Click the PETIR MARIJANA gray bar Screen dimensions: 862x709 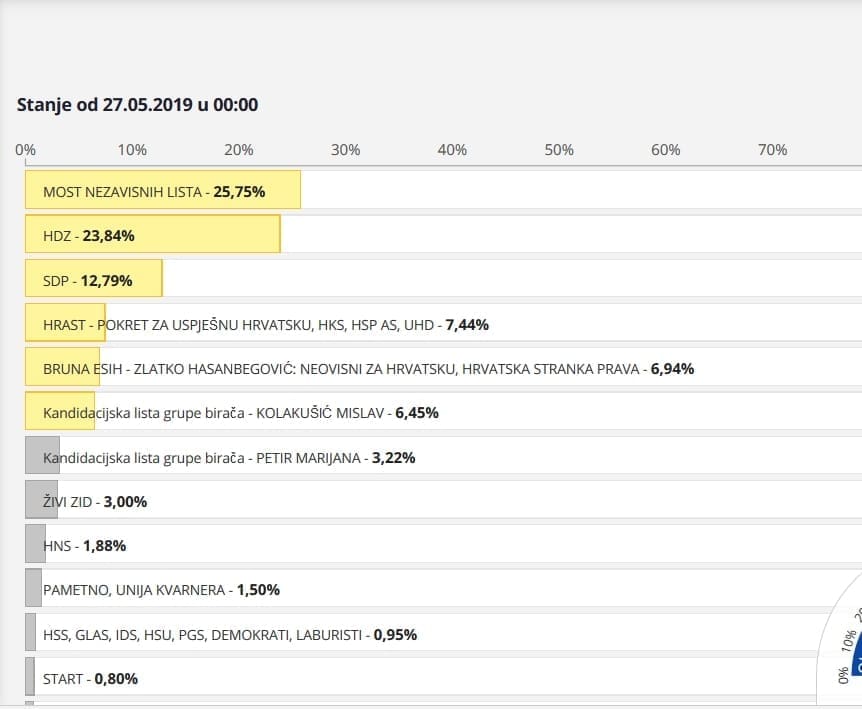tap(42, 456)
